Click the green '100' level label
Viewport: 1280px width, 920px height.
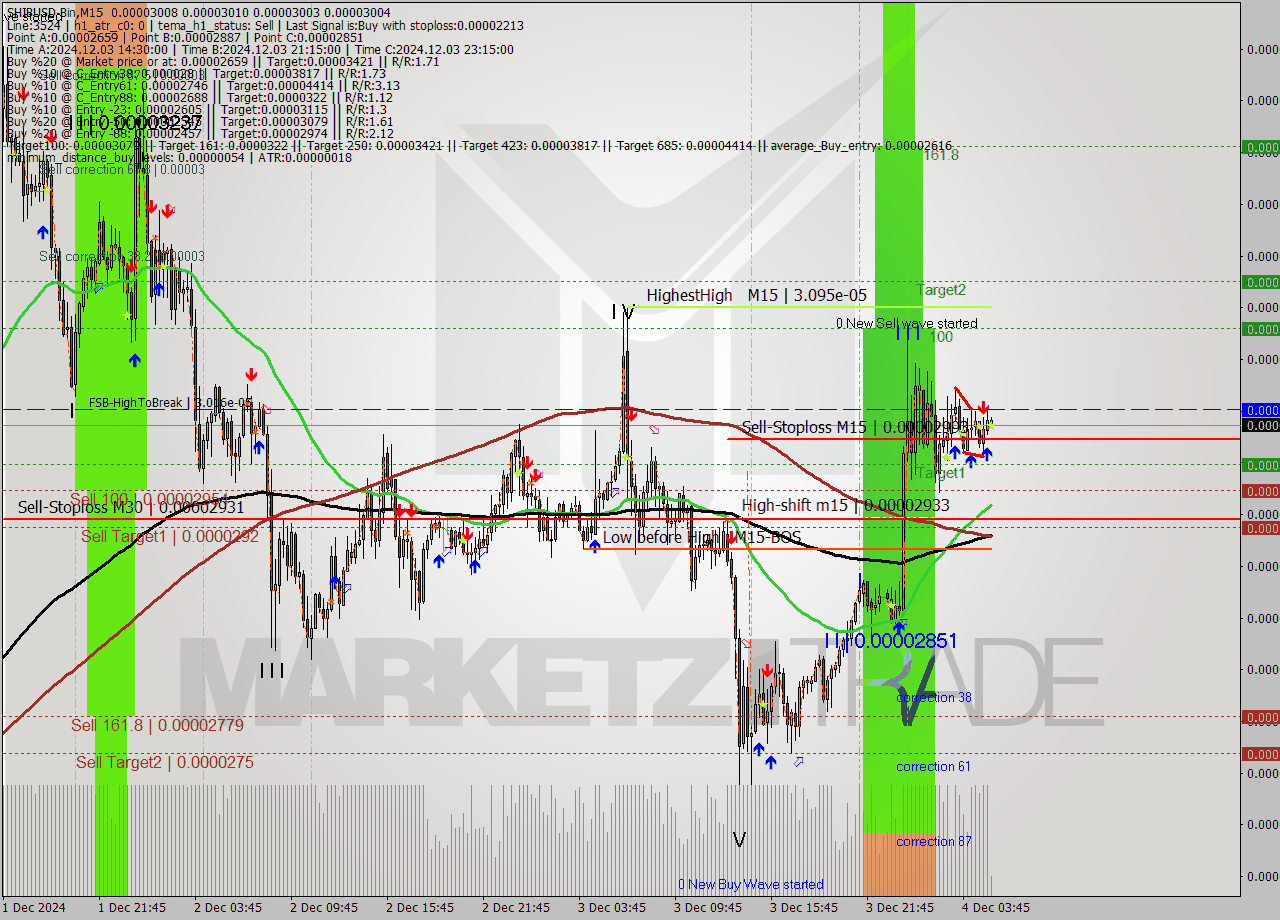[941, 337]
